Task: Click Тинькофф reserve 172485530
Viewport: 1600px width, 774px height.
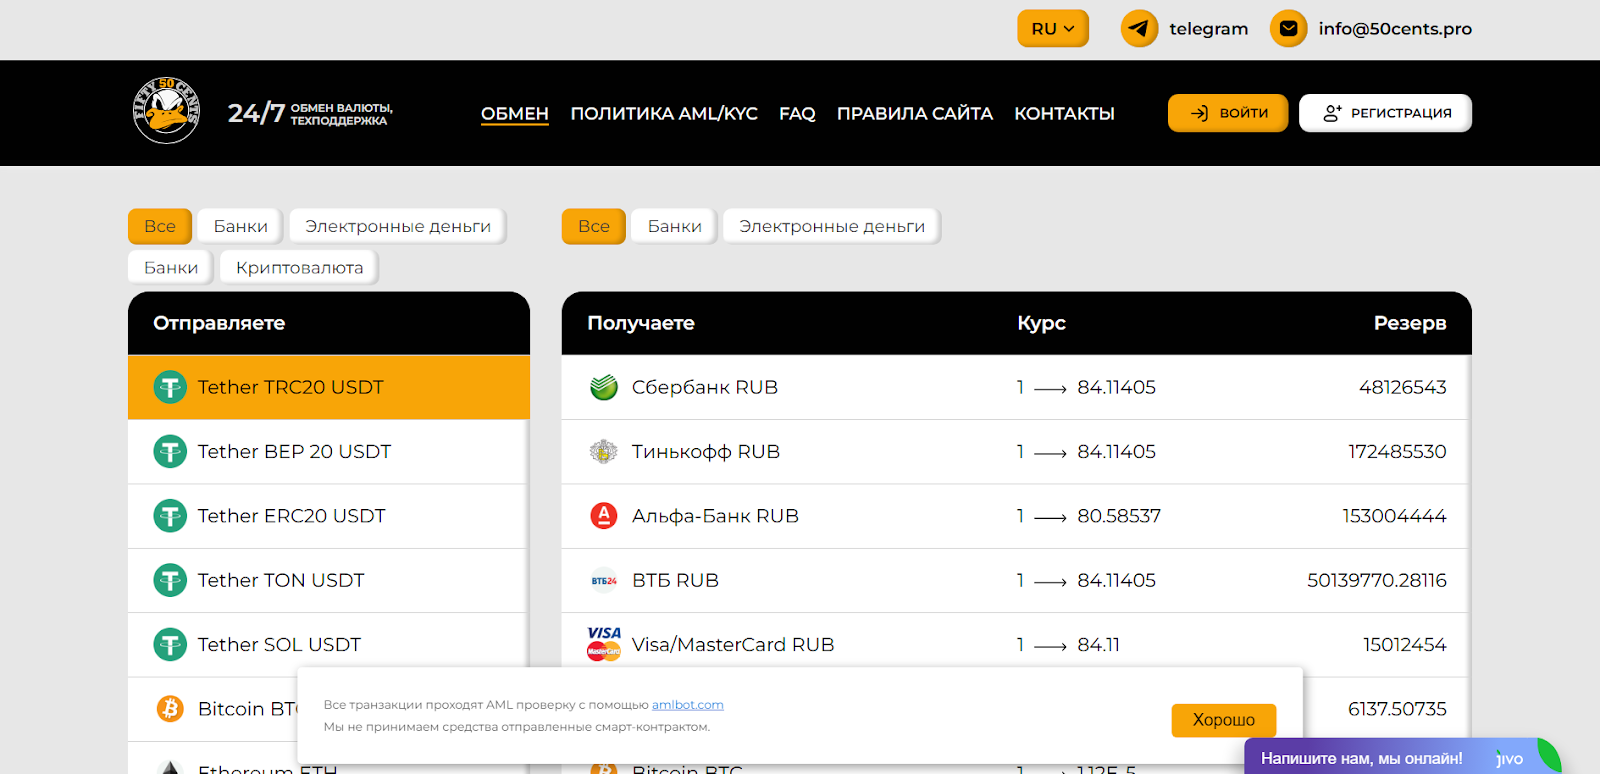Action: [x=1397, y=452]
